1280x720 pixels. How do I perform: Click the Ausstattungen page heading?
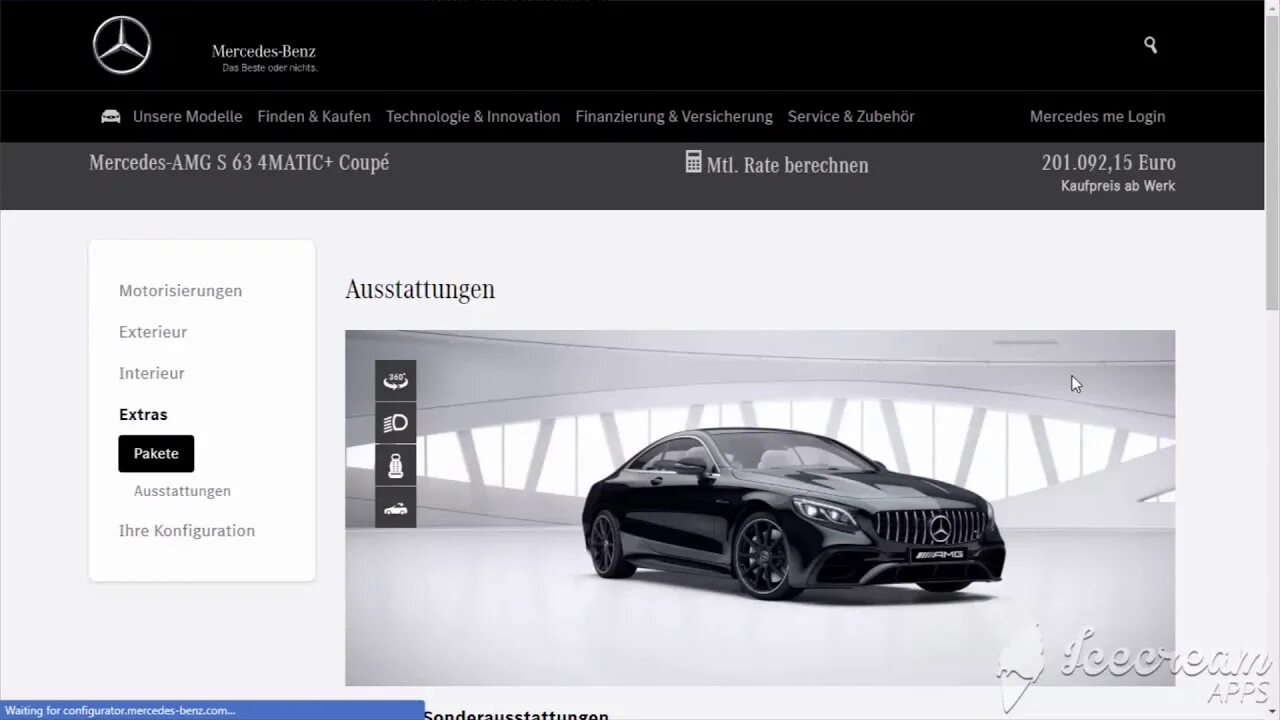point(420,290)
